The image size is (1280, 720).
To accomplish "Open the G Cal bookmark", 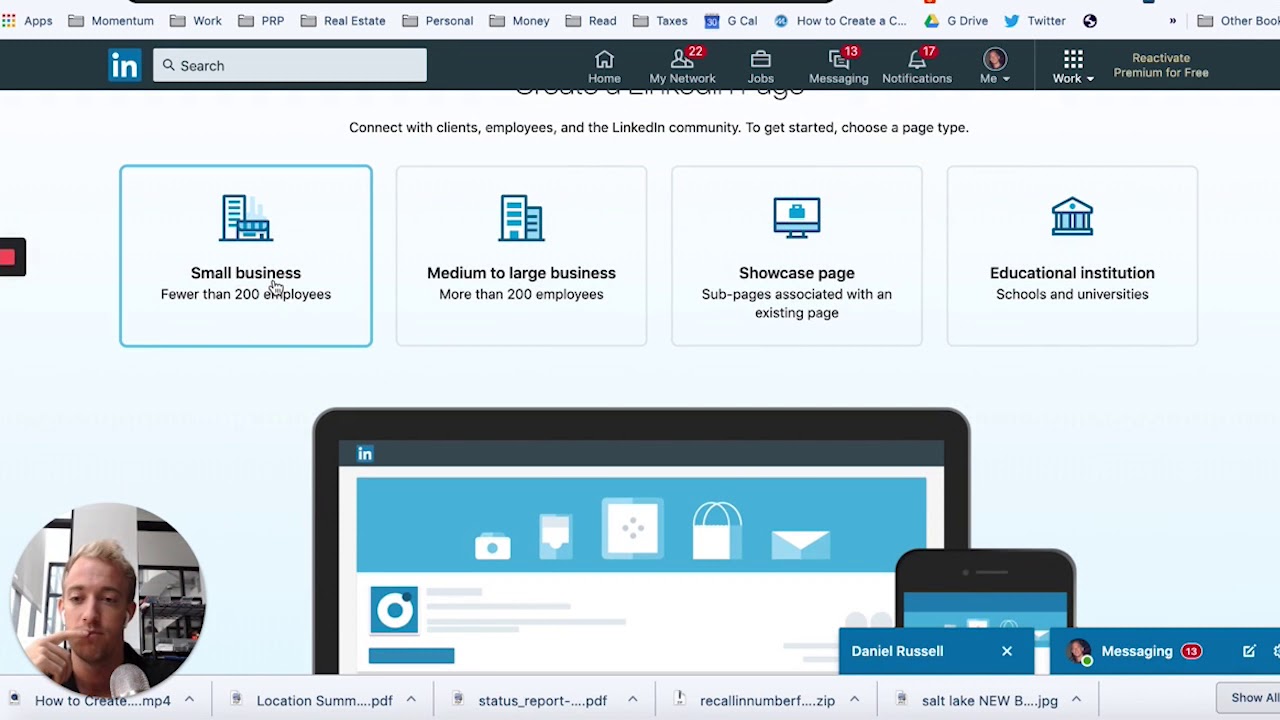I will click(731, 20).
